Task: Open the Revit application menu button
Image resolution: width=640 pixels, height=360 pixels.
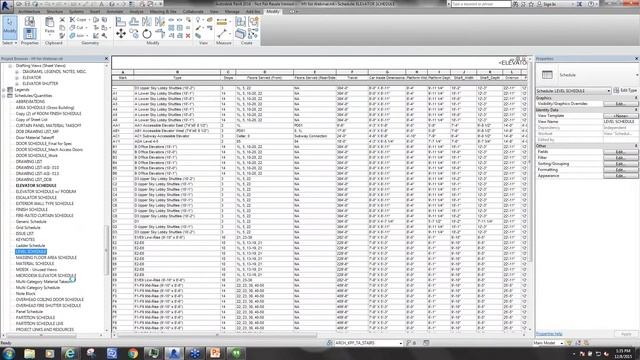Action: [x=6, y=6]
